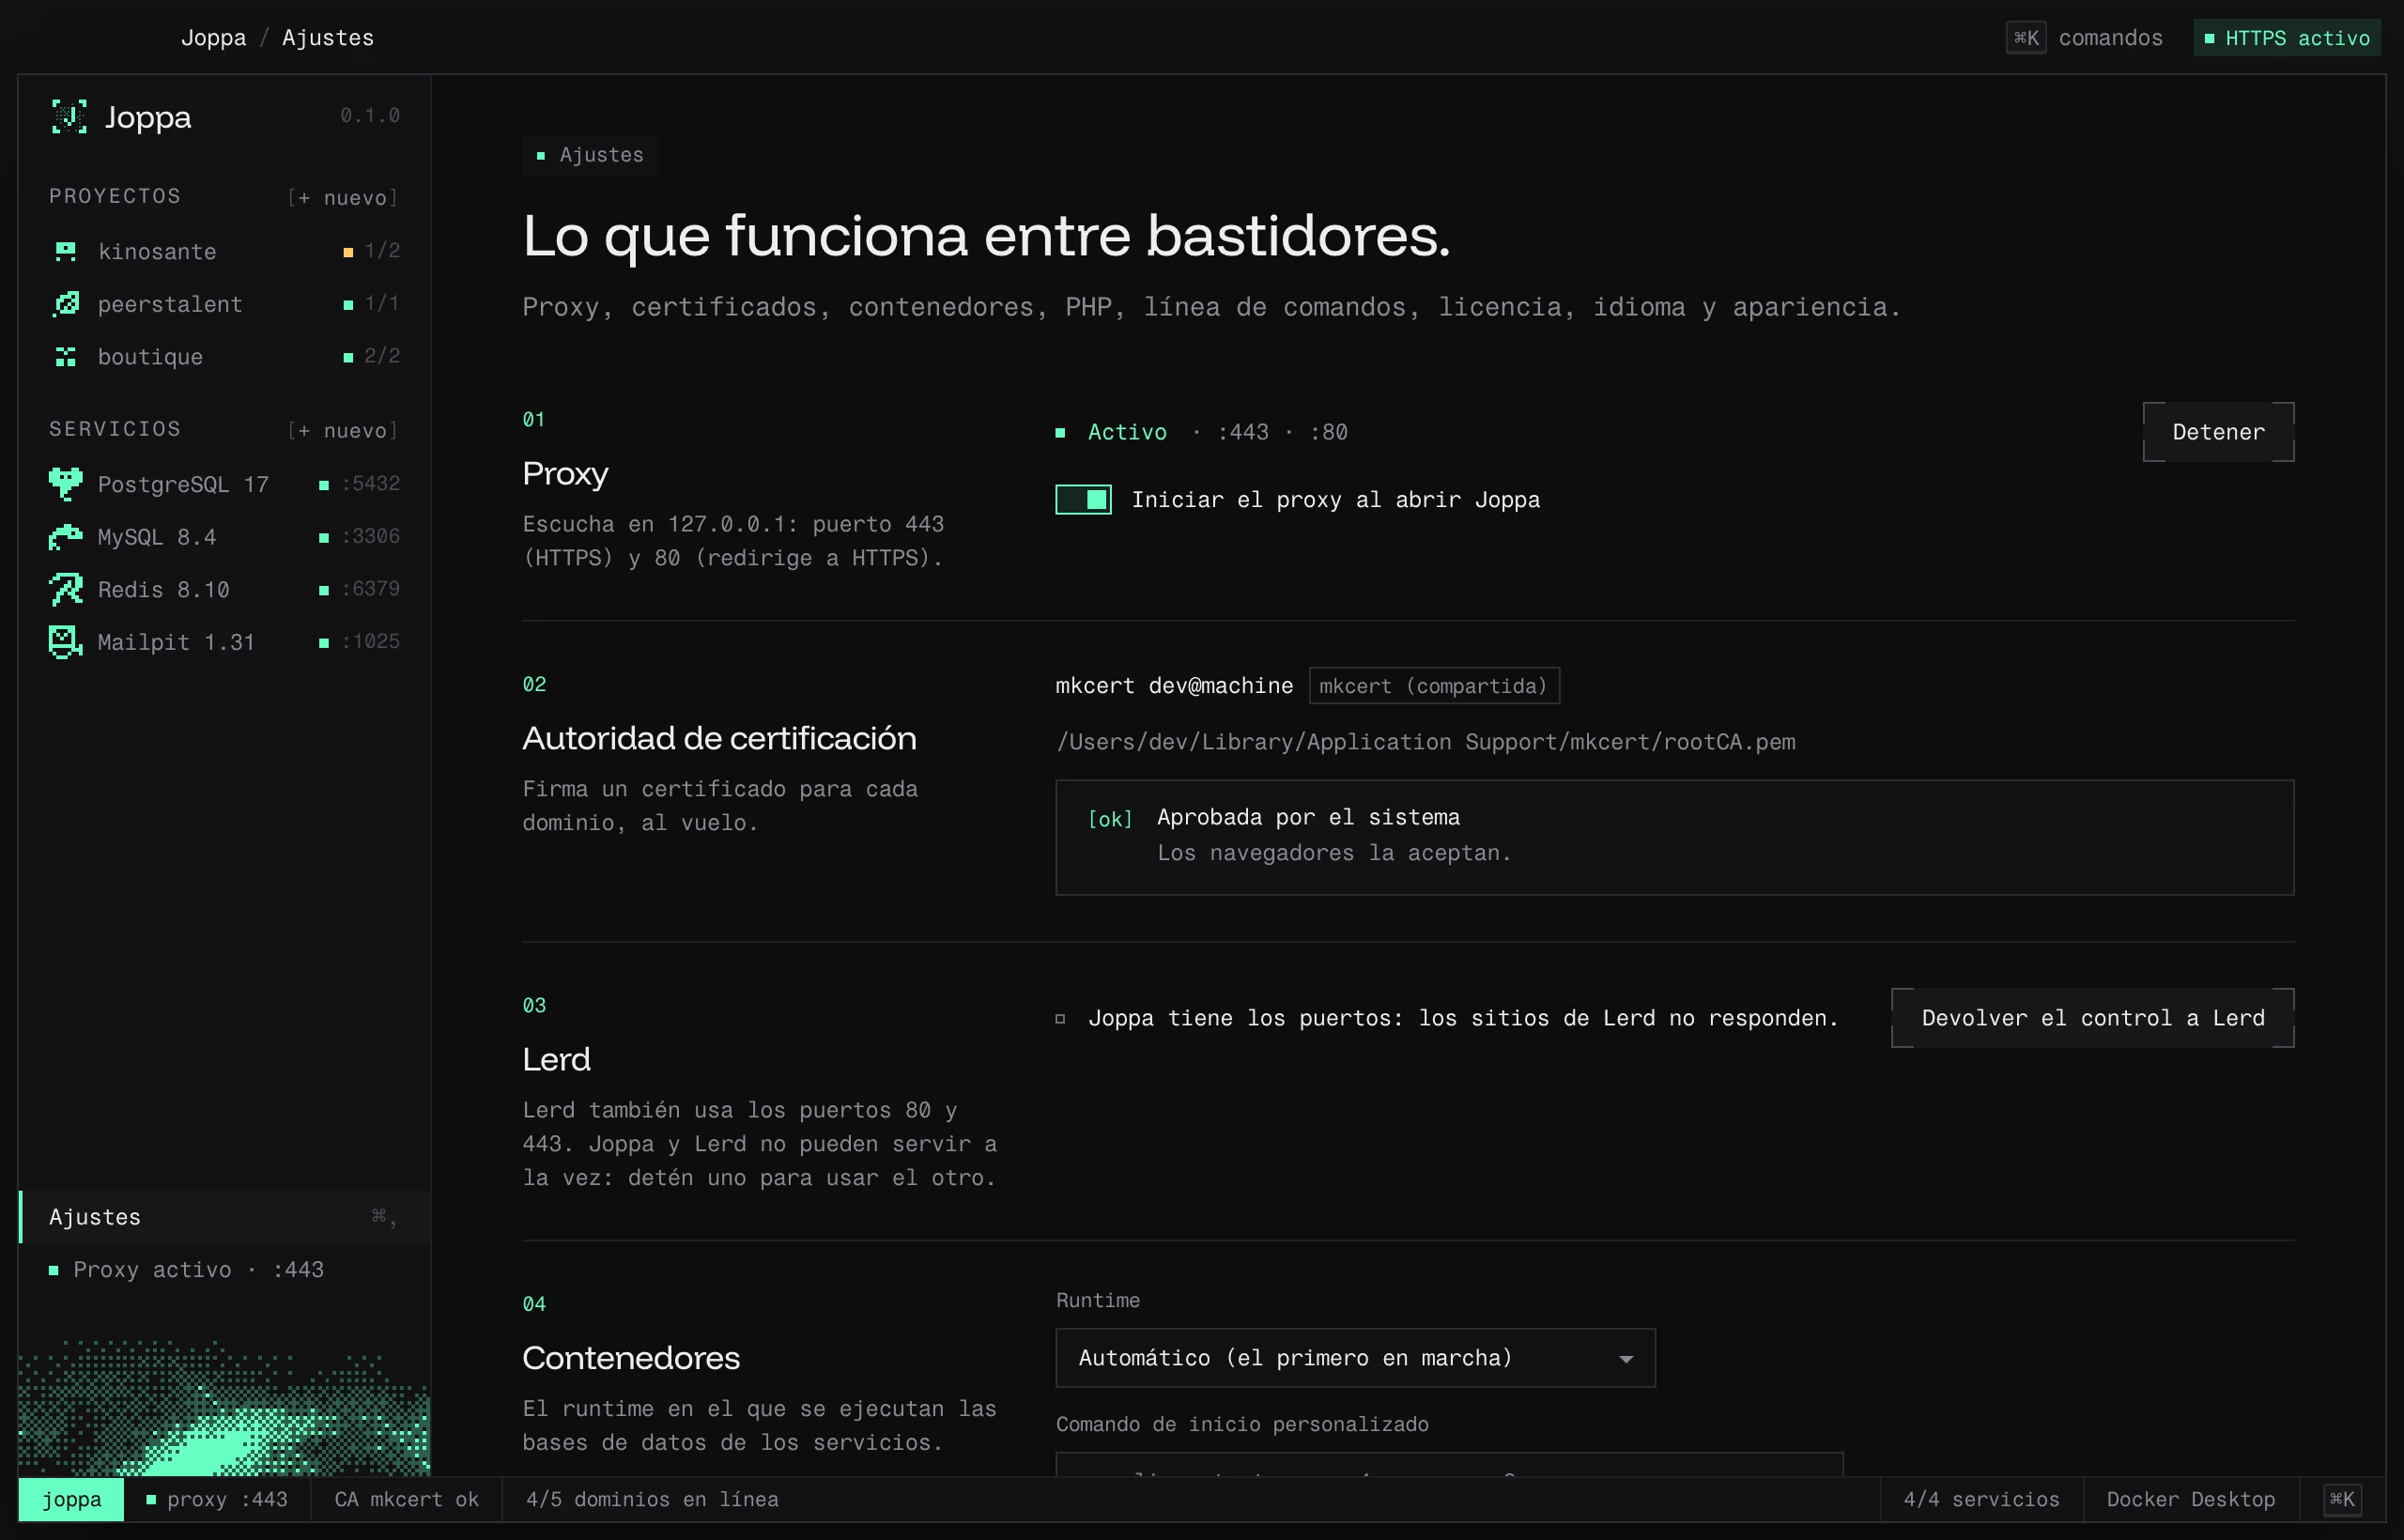Viewport: 2404px width, 1540px height.
Task: Select the boutique project row
Action: pos(225,357)
